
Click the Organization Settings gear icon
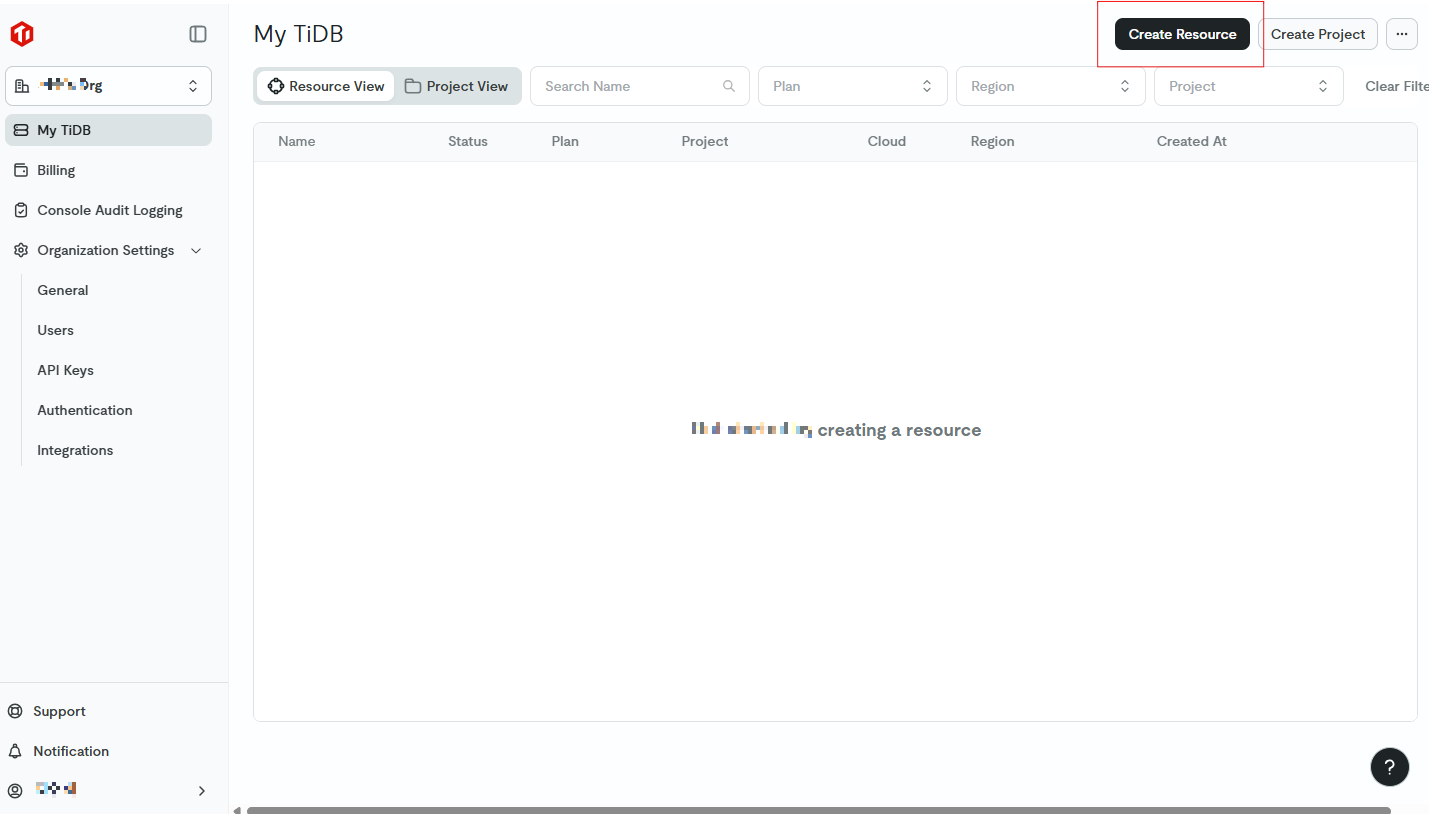21,250
